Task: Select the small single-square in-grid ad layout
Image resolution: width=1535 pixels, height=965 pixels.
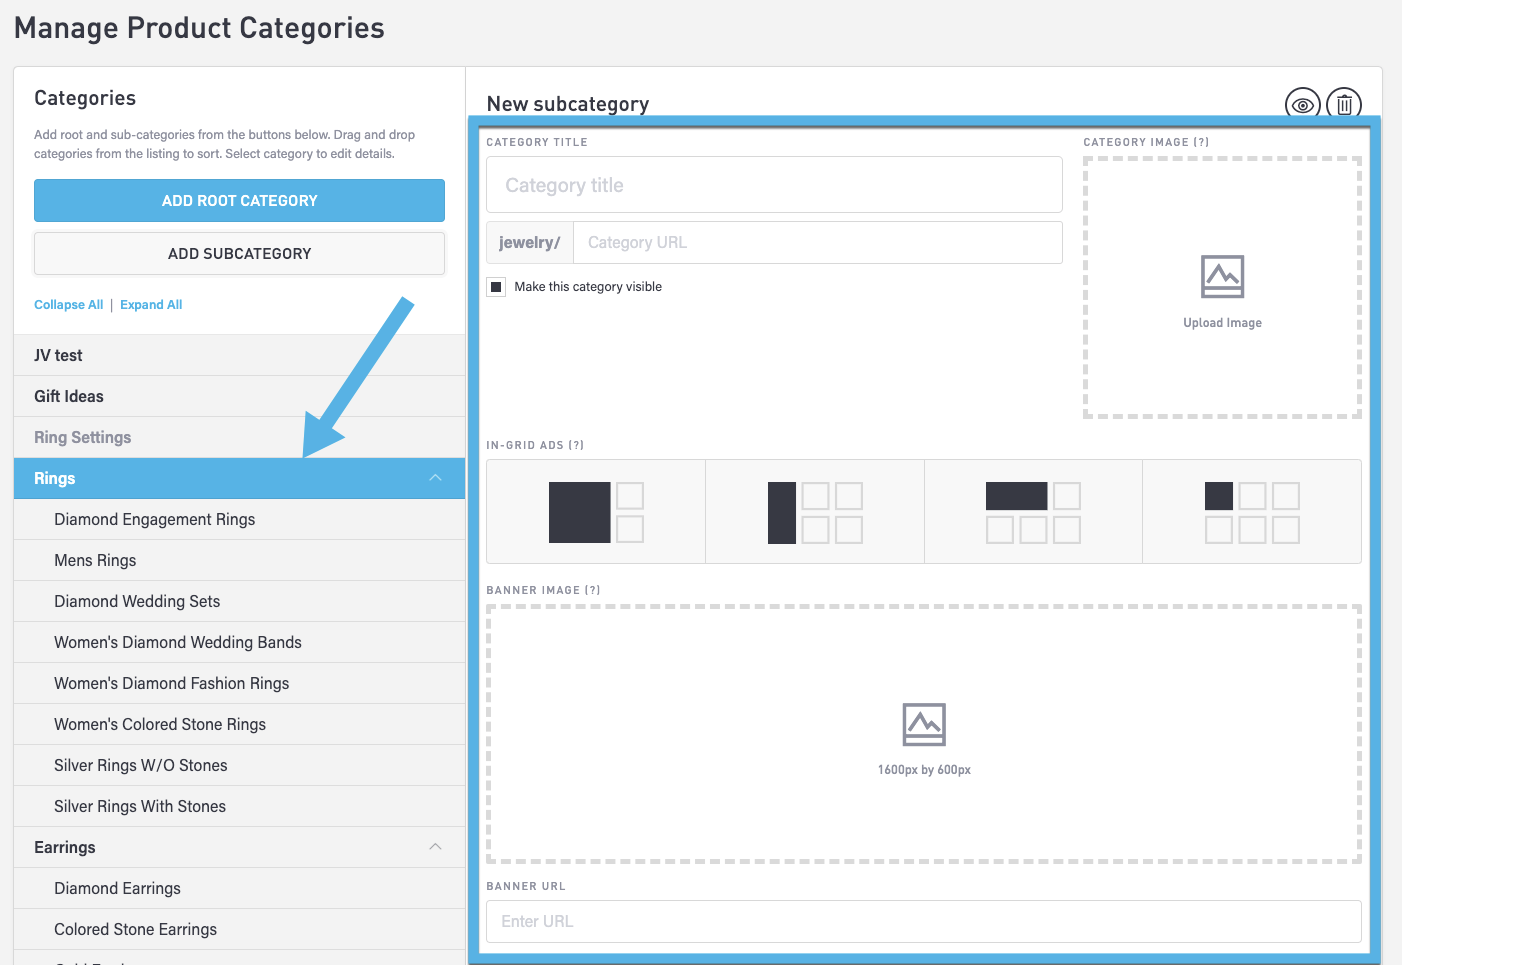Action: [1252, 512]
